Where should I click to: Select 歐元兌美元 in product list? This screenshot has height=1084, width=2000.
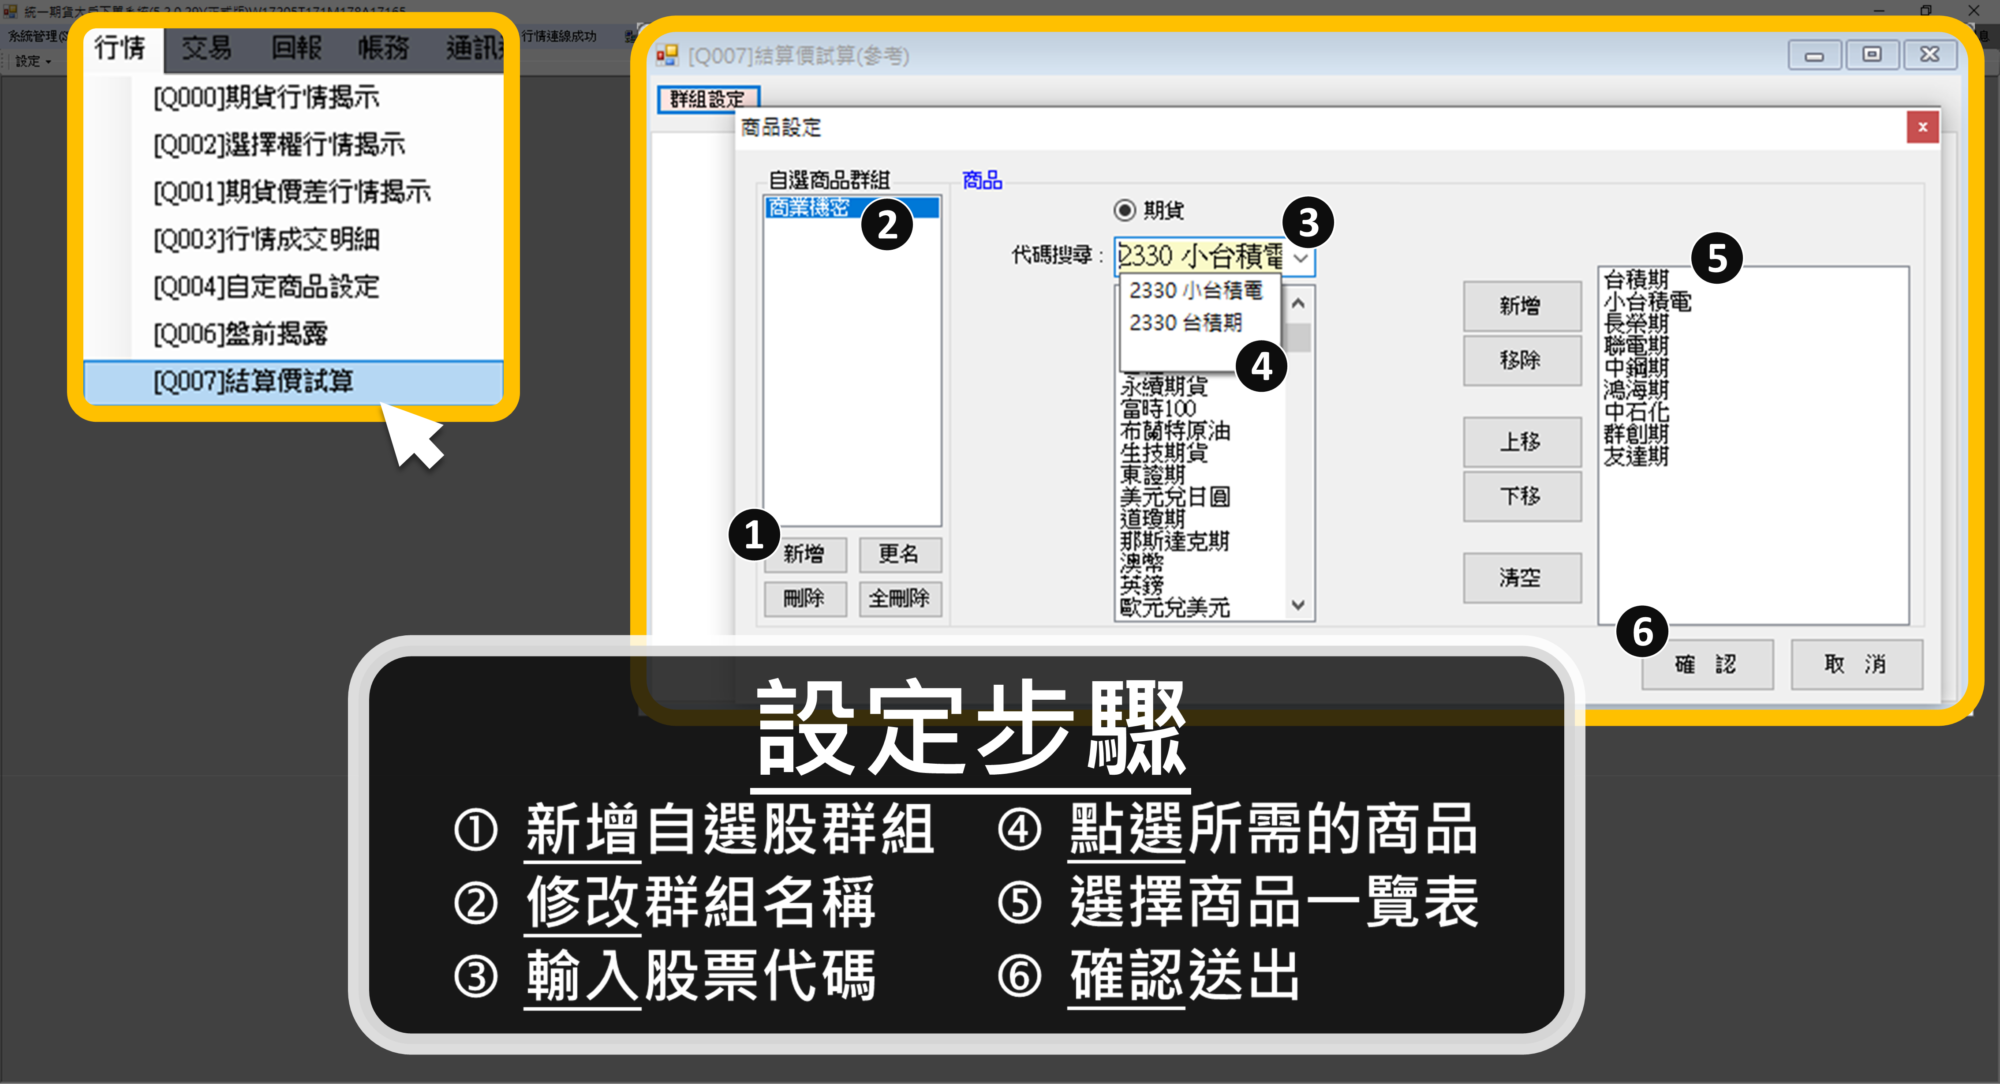[1175, 607]
